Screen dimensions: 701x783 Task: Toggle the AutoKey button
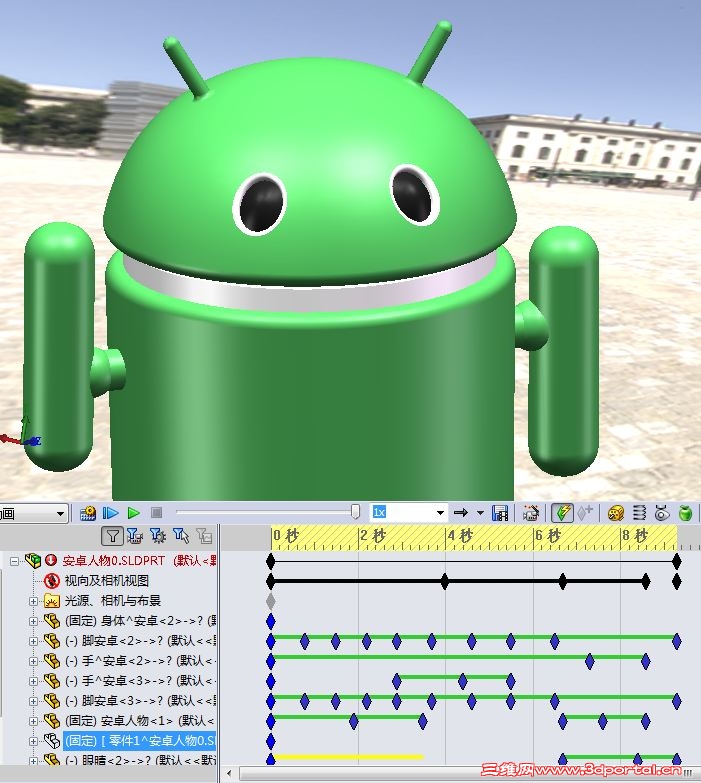pyautogui.click(x=562, y=513)
